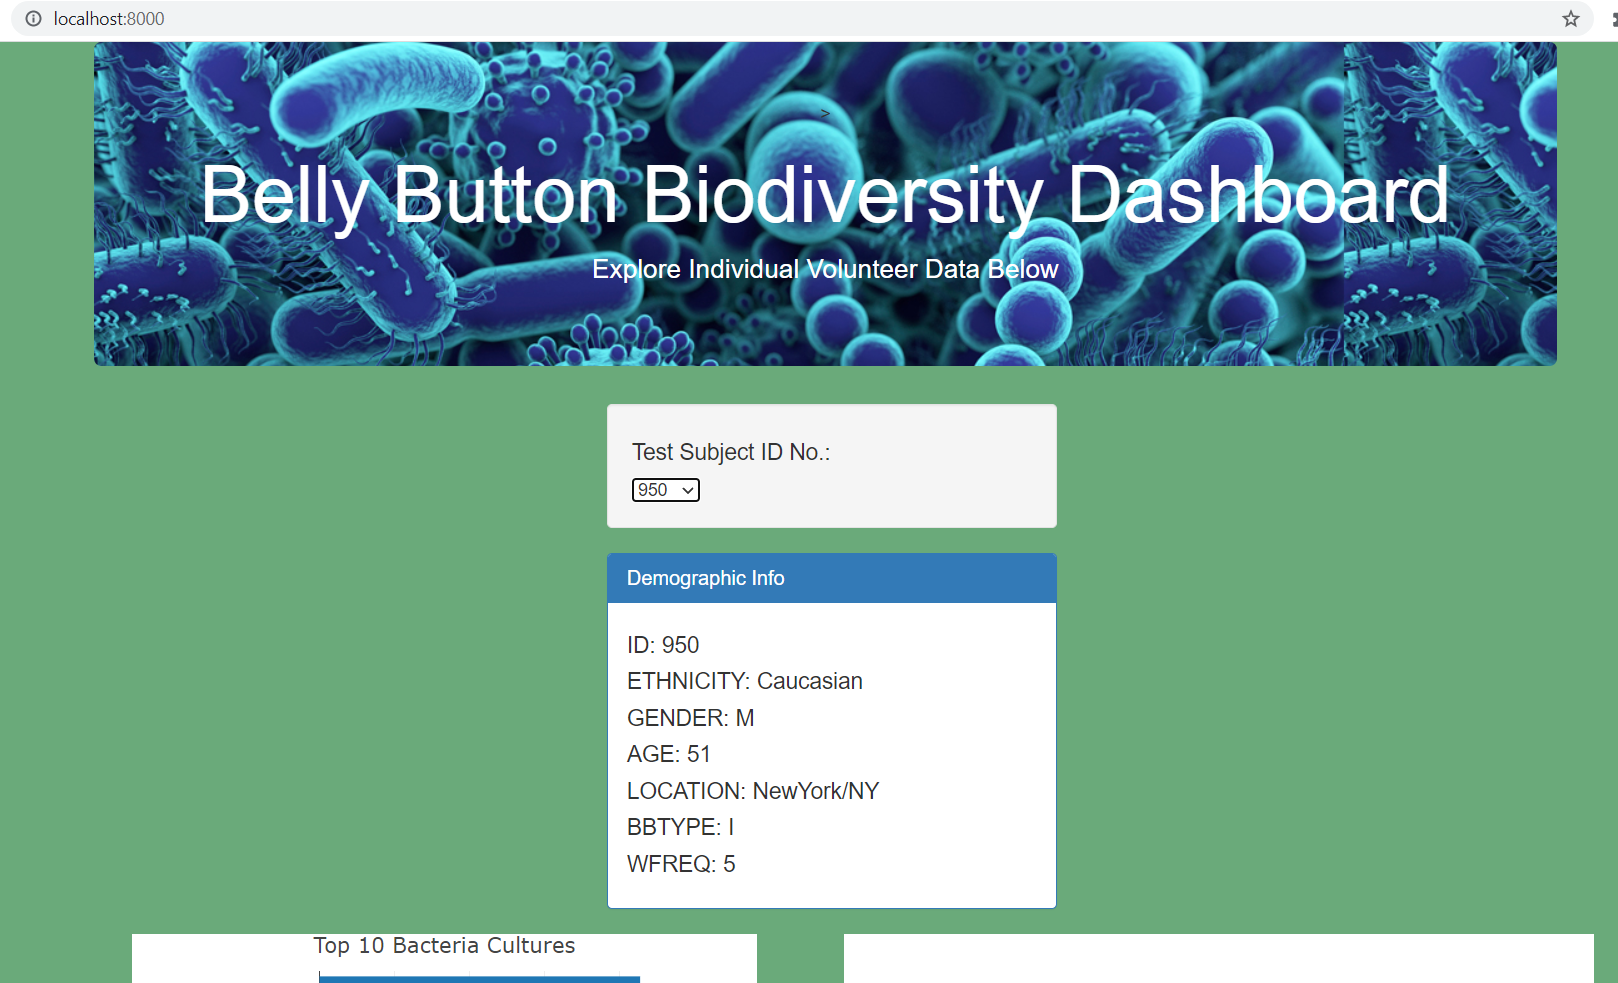Image resolution: width=1618 pixels, height=983 pixels.
Task: Click the Demographic Info panel header
Action: coord(705,578)
